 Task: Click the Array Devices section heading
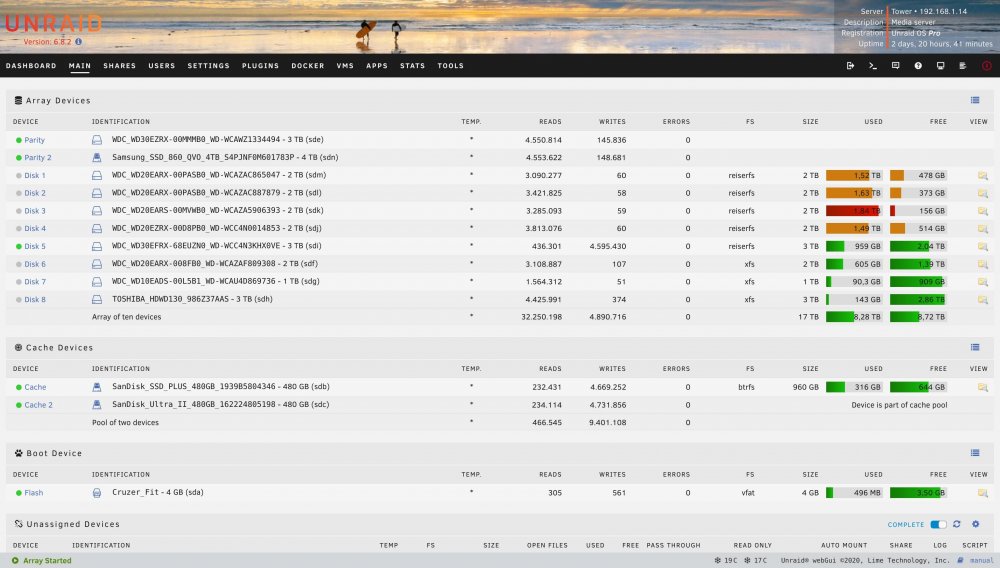(x=58, y=101)
